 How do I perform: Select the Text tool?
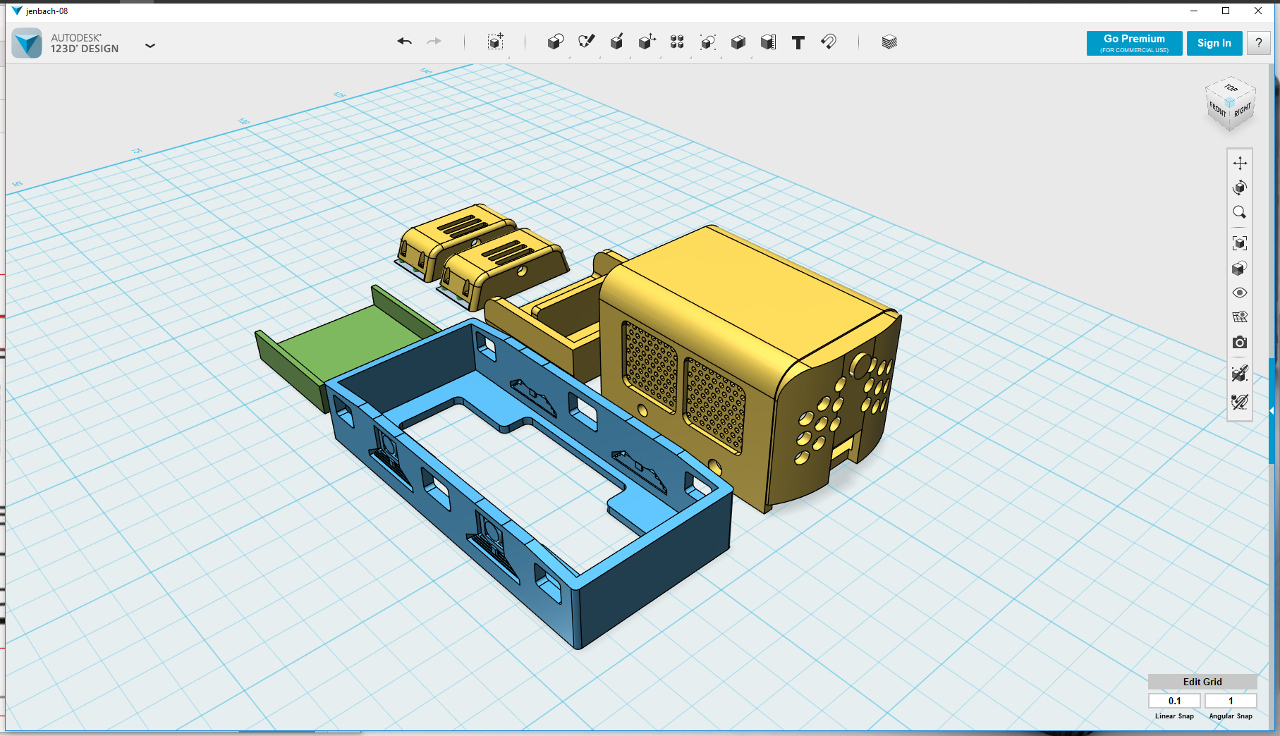pyautogui.click(x=798, y=42)
